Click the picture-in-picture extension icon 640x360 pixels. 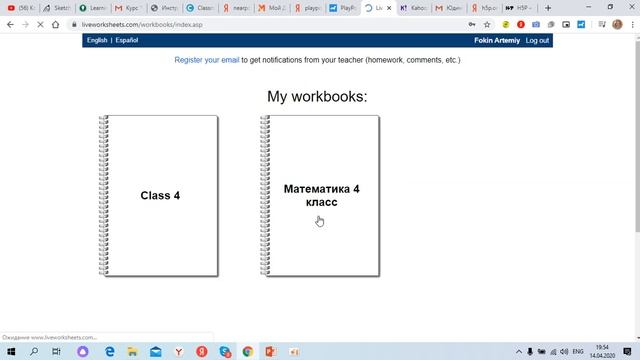click(566, 24)
